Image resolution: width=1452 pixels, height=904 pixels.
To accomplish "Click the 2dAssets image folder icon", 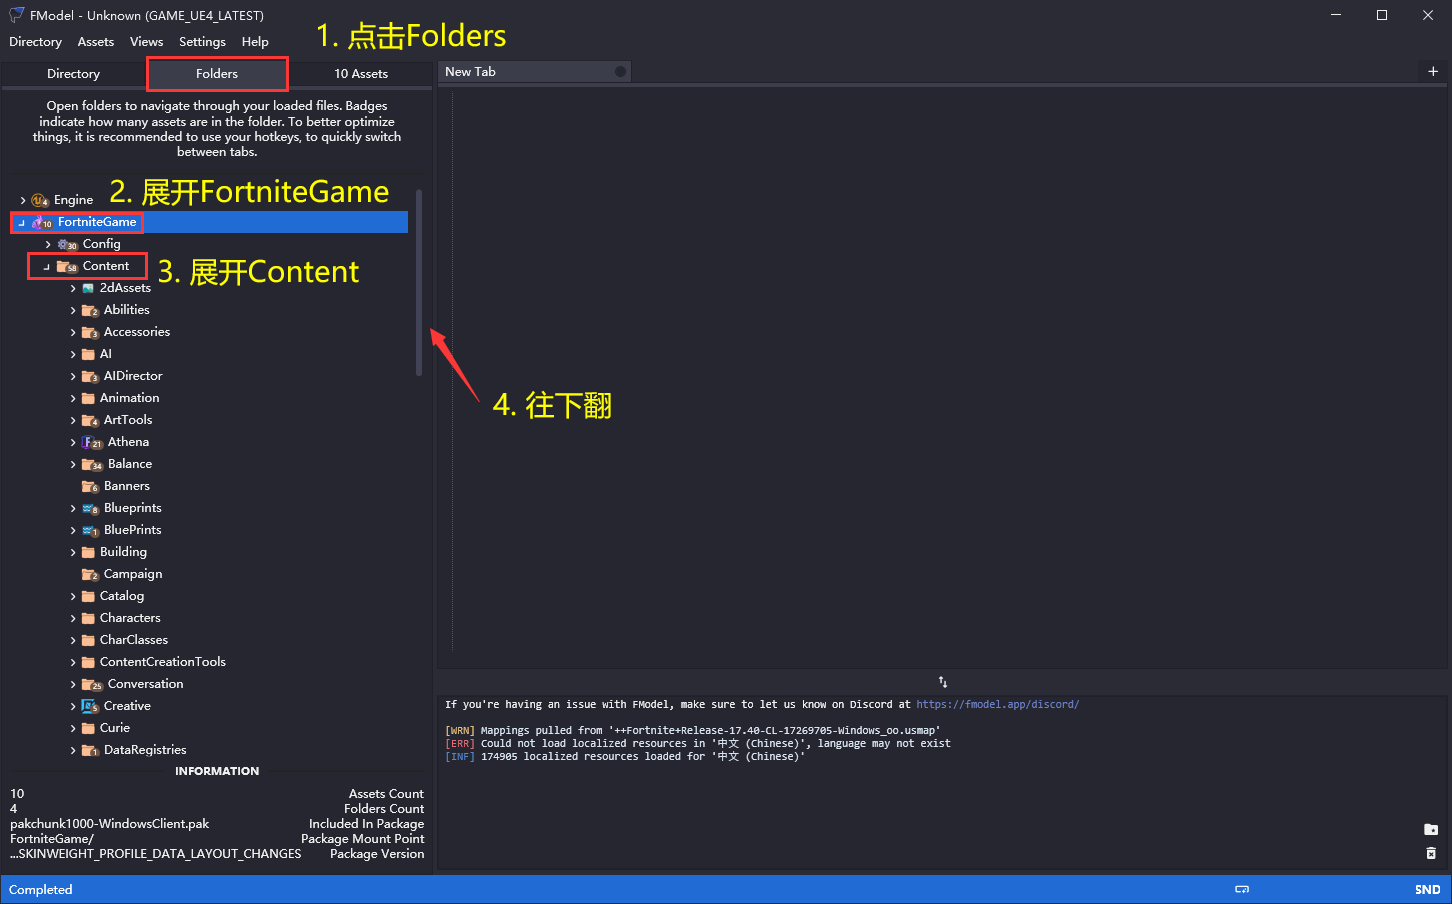I will click(88, 288).
